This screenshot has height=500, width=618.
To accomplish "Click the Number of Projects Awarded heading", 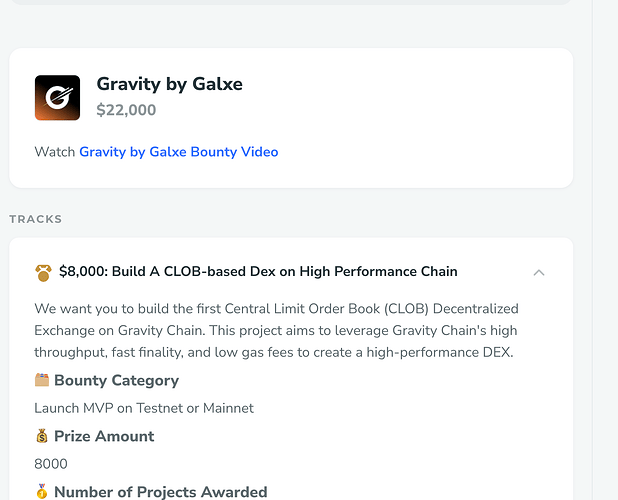I will [x=160, y=492].
